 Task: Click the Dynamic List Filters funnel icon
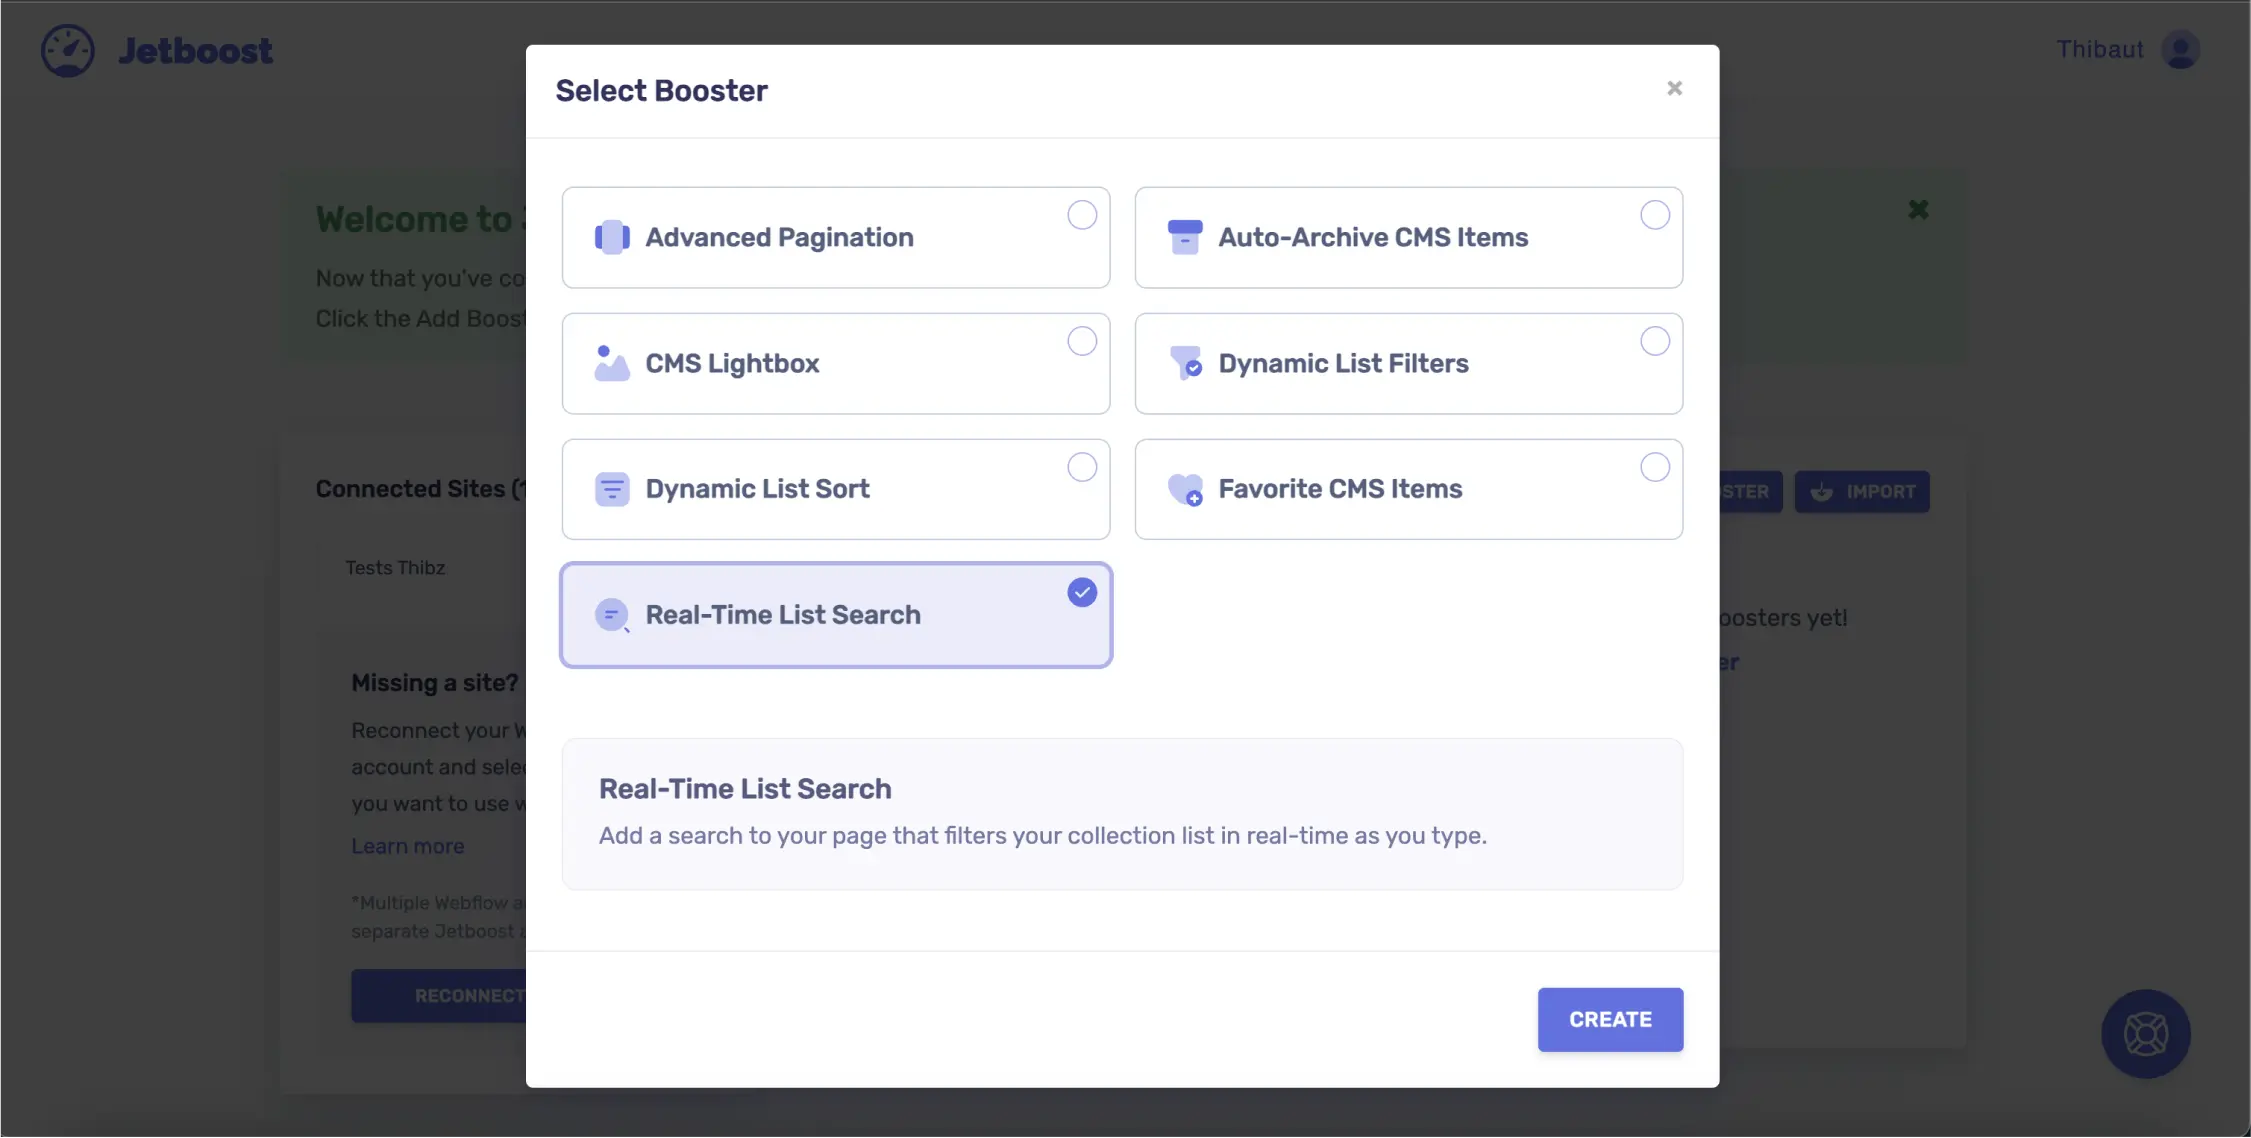(x=1185, y=363)
